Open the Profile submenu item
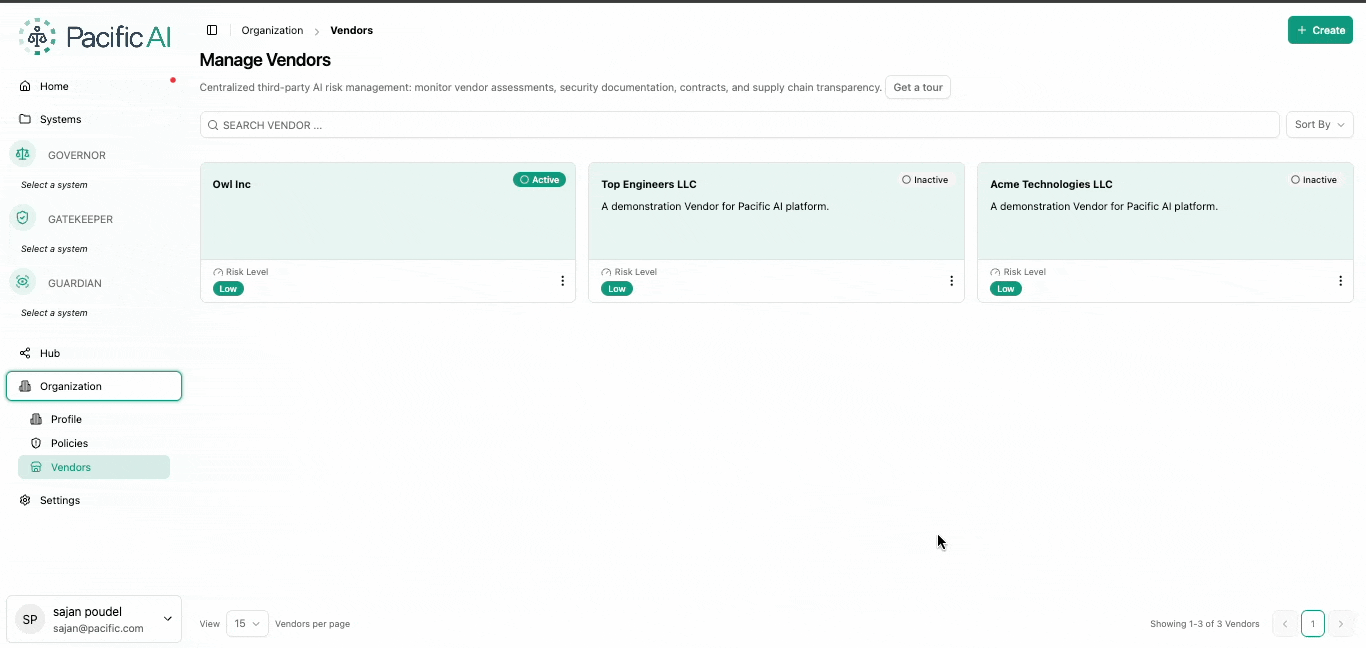This screenshot has width=1366, height=648. click(94, 419)
